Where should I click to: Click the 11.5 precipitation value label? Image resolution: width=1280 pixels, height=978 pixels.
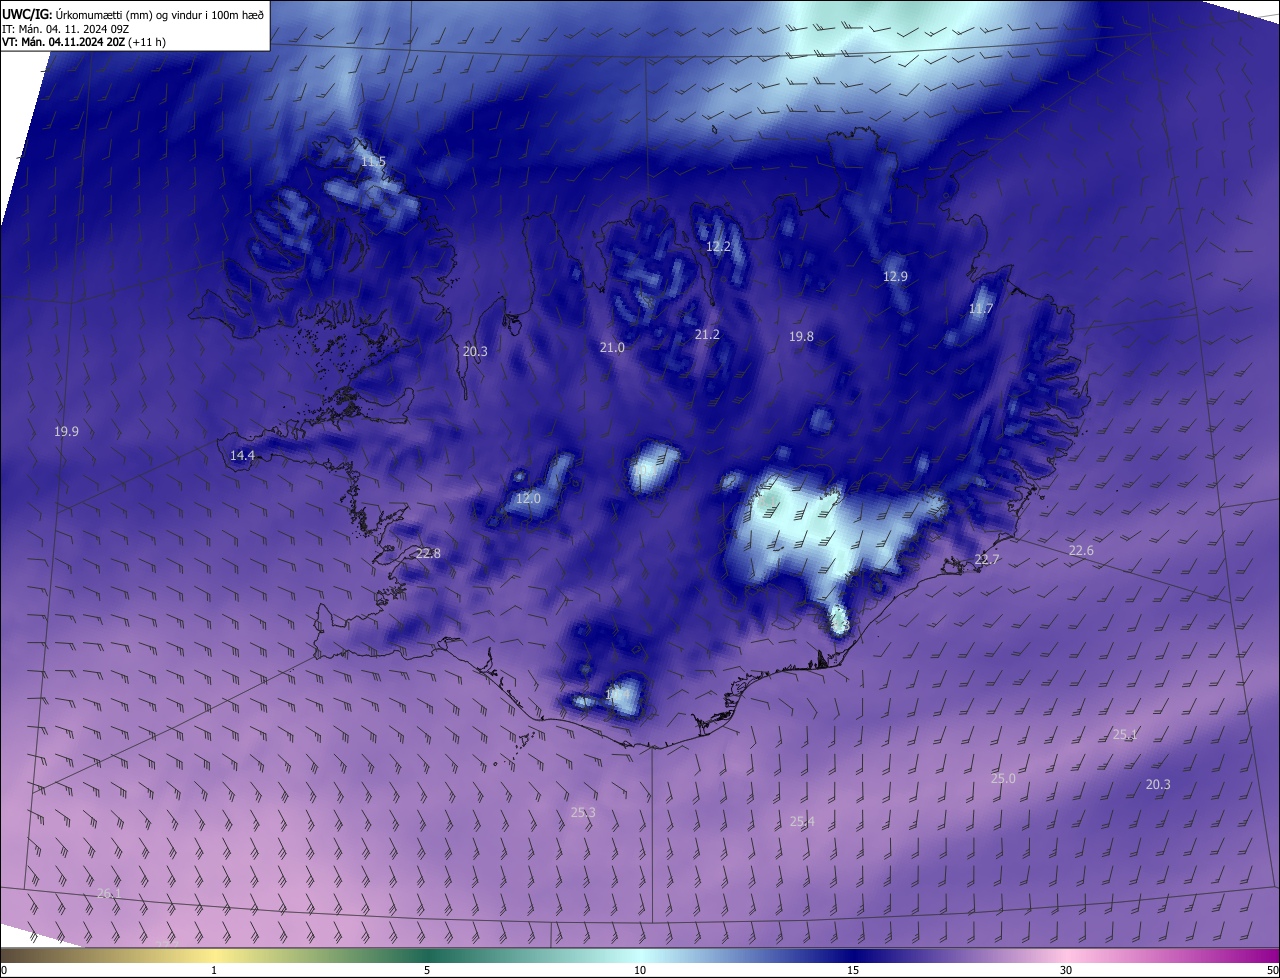point(373,161)
